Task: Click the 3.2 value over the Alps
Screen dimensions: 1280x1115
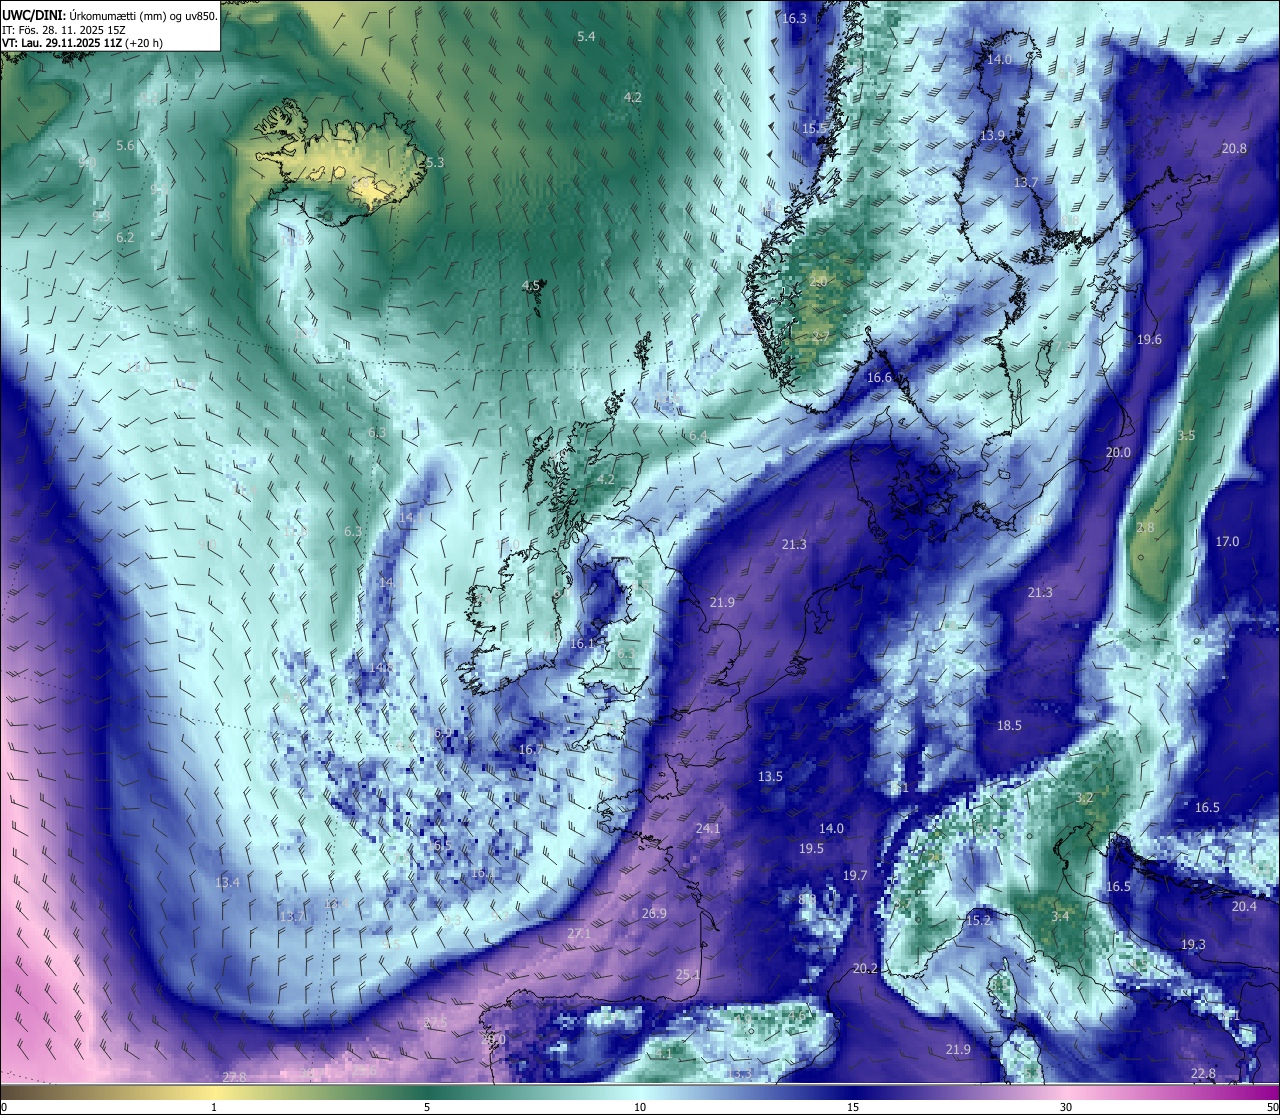Action: click(1084, 798)
